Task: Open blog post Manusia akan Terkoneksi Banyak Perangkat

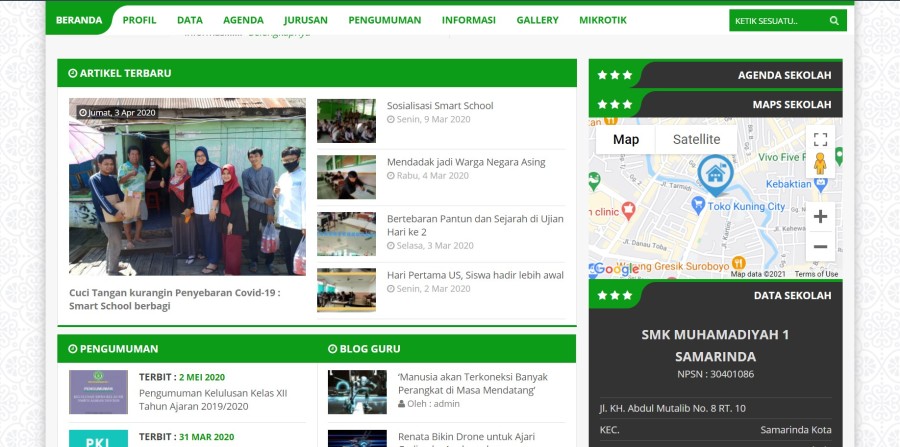Action: [472, 383]
